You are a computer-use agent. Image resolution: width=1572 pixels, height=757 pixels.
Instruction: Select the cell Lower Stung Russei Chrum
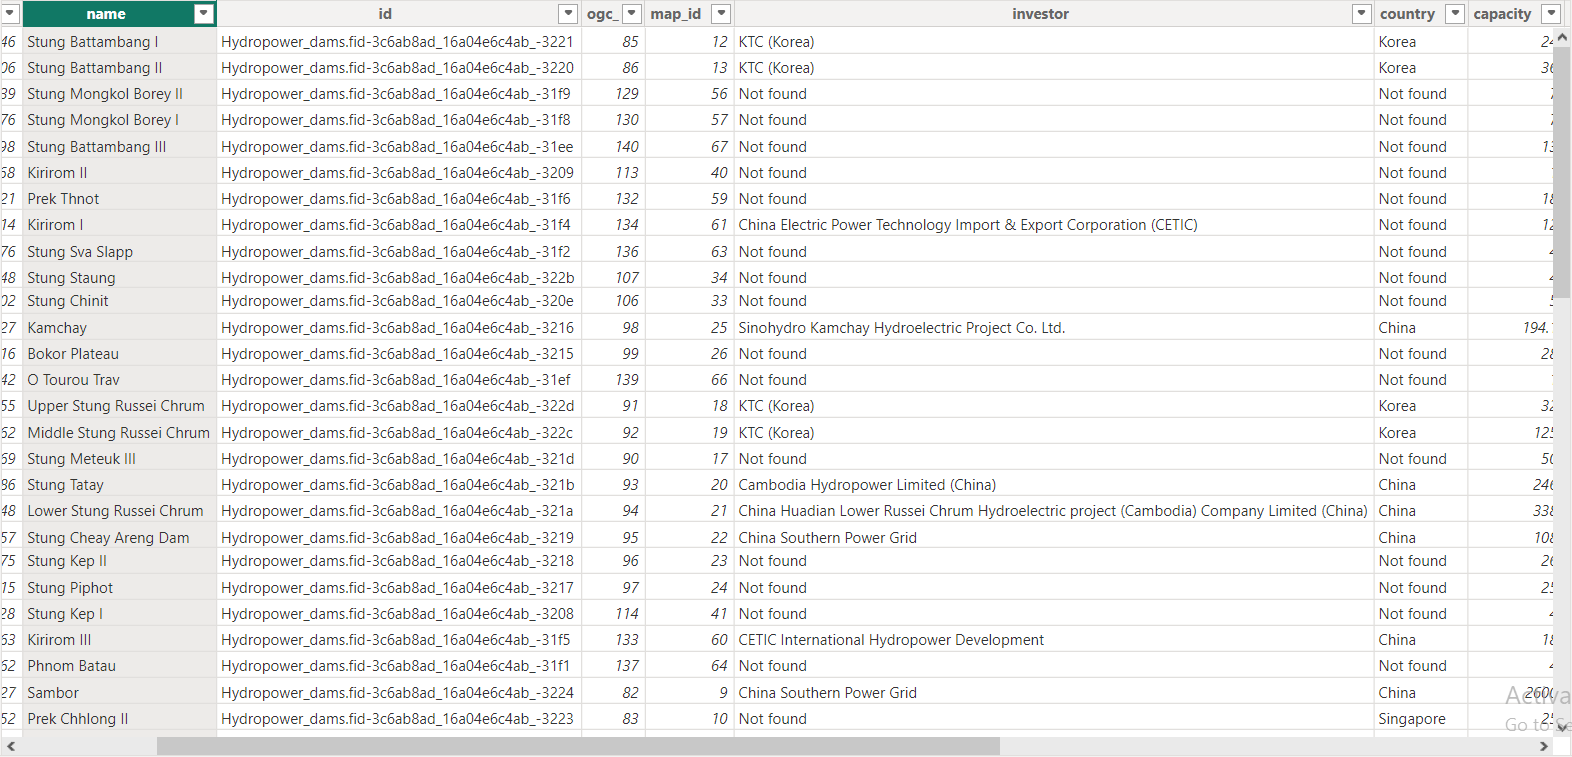pos(119,511)
